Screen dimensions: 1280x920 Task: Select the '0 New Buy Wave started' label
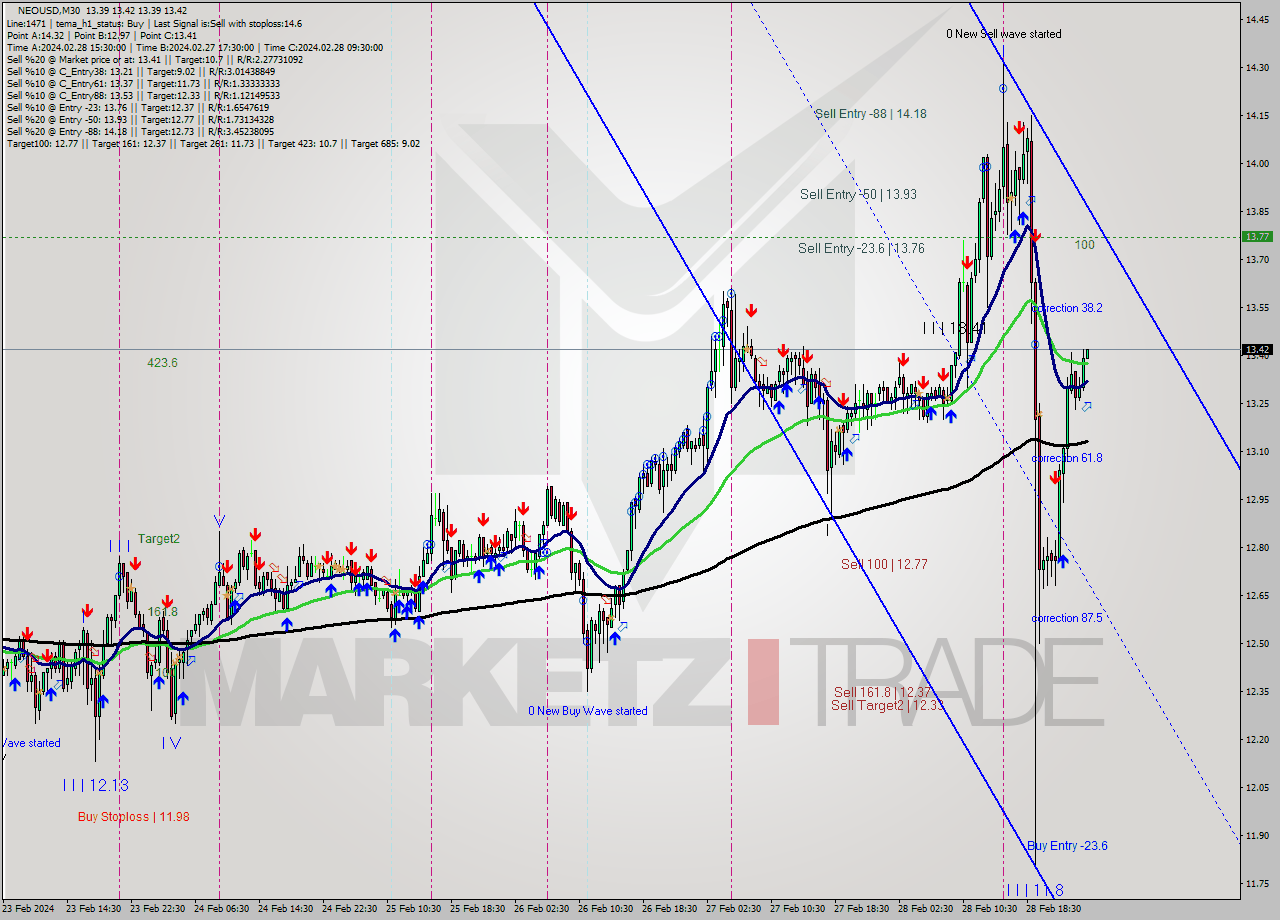pos(588,711)
